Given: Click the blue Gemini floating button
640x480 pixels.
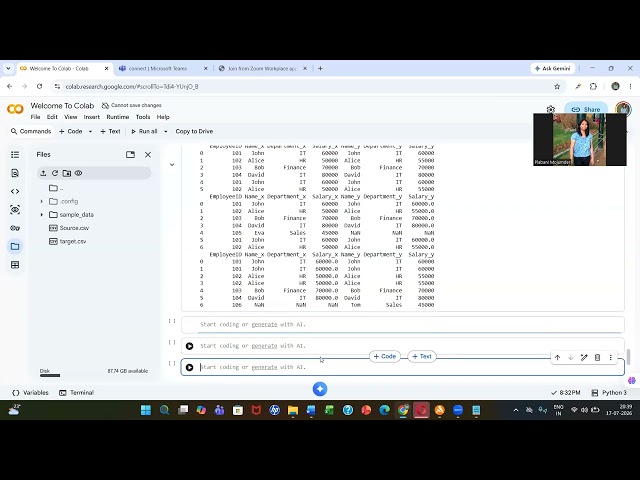Looking at the screenshot, I should pyautogui.click(x=320, y=389).
